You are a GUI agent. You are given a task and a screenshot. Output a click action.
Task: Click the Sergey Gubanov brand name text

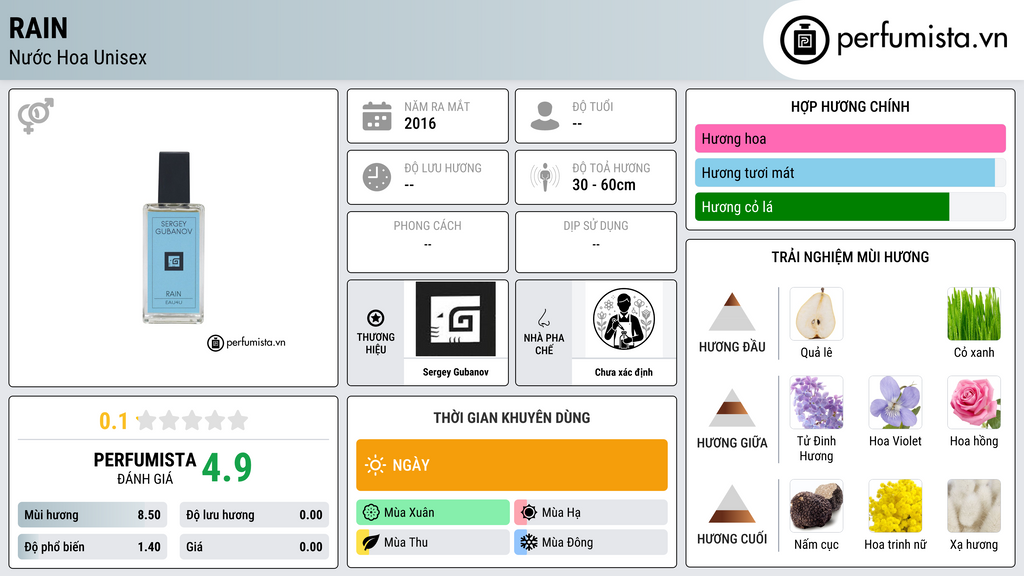(x=456, y=372)
